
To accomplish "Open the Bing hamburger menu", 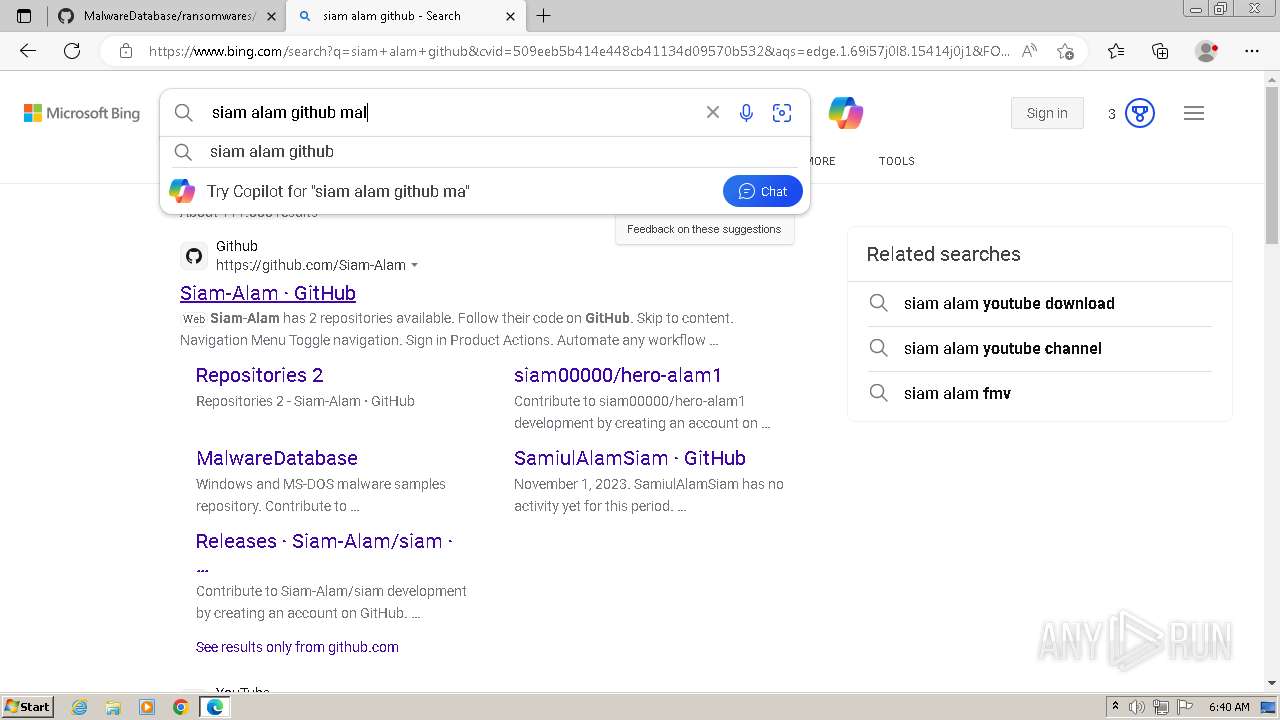I will coord(1194,113).
